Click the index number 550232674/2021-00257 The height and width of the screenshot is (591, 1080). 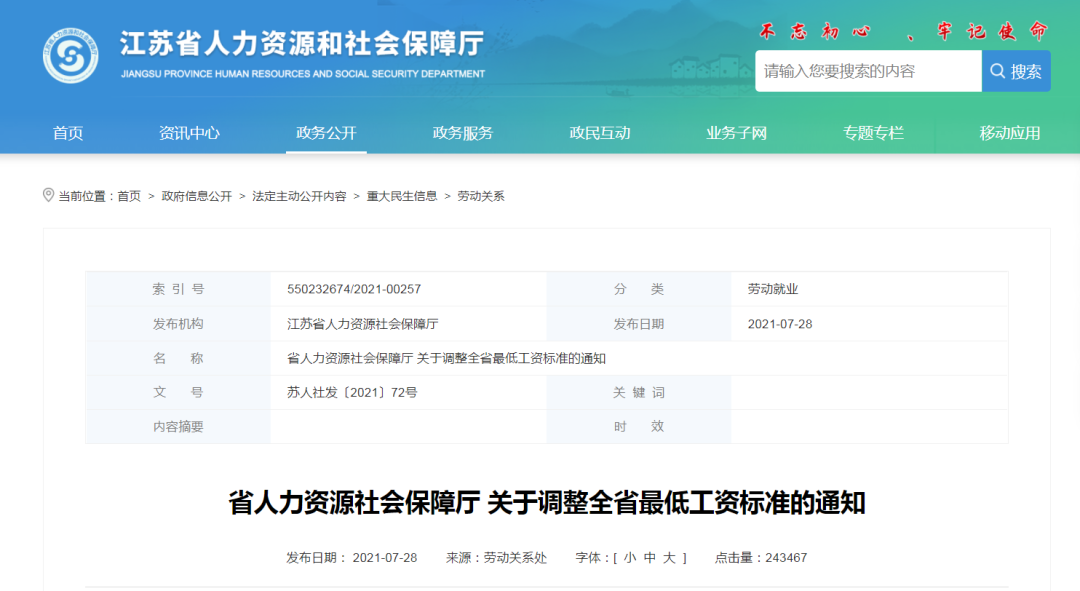click(354, 289)
